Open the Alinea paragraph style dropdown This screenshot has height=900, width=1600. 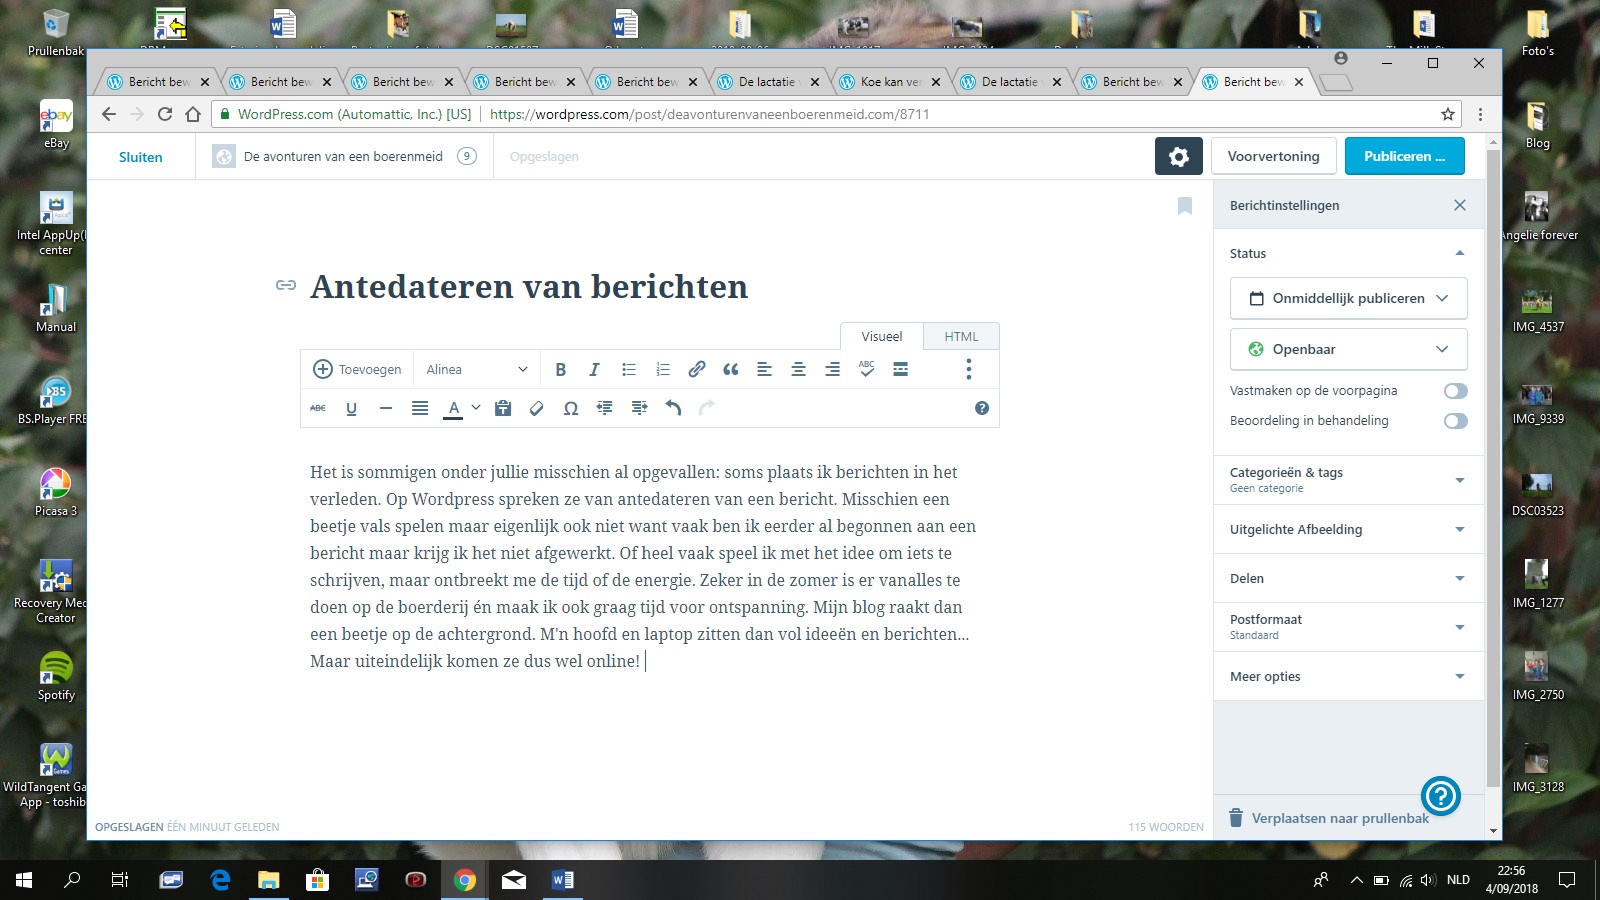476,369
